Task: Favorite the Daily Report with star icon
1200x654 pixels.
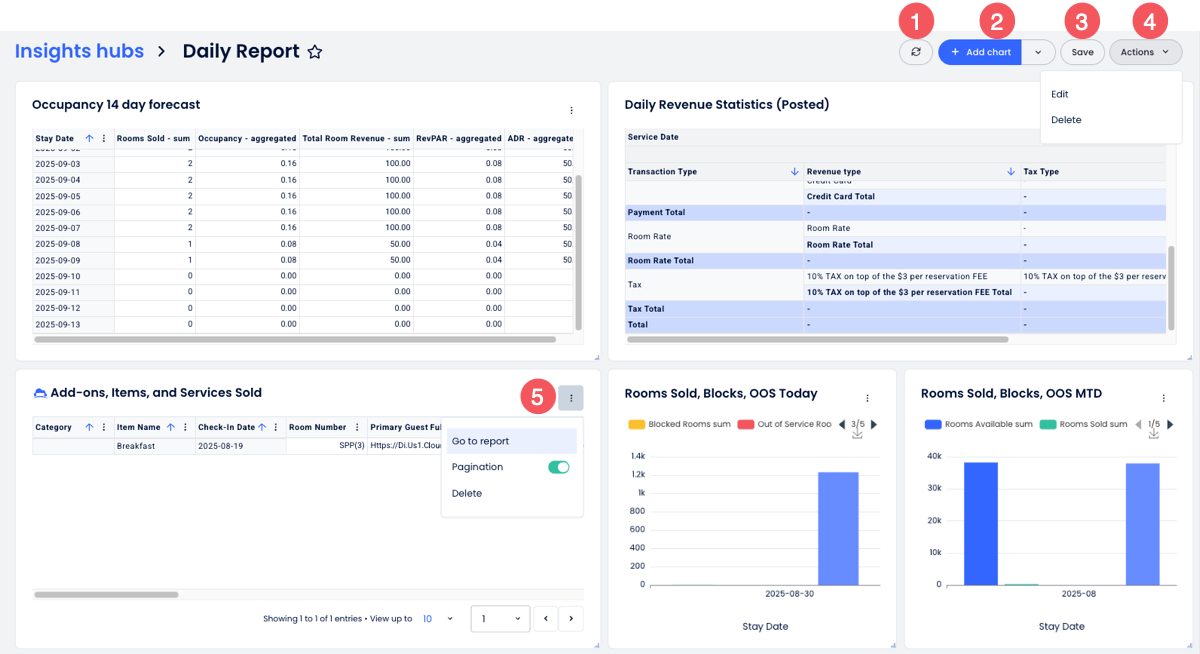Action: (x=315, y=52)
